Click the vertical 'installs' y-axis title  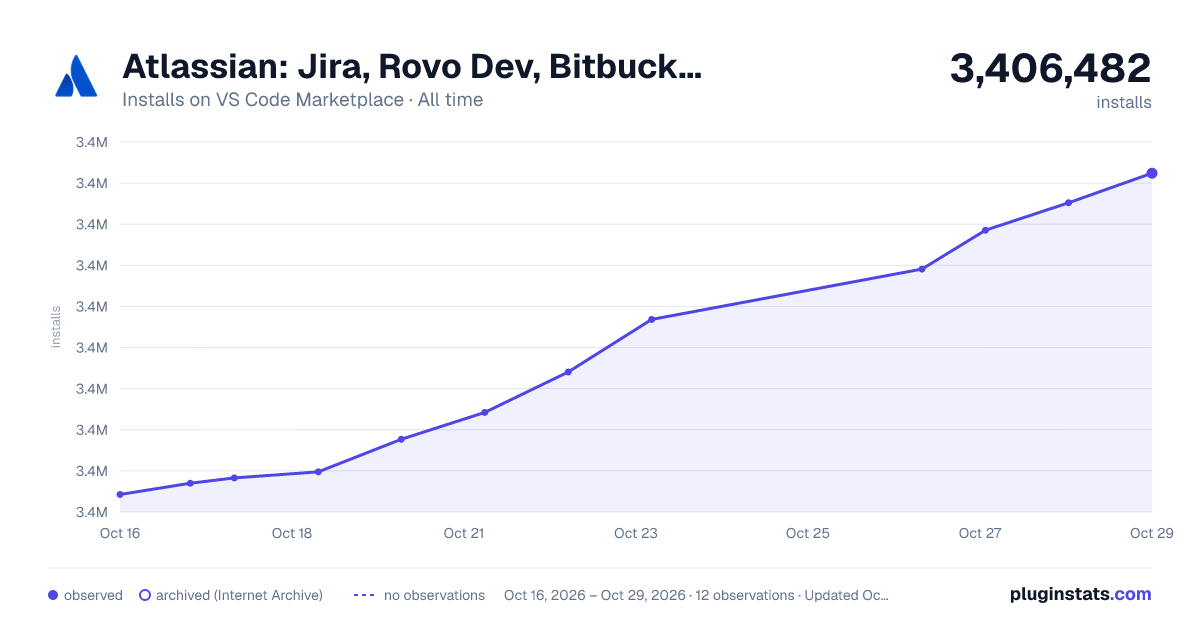[56, 327]
